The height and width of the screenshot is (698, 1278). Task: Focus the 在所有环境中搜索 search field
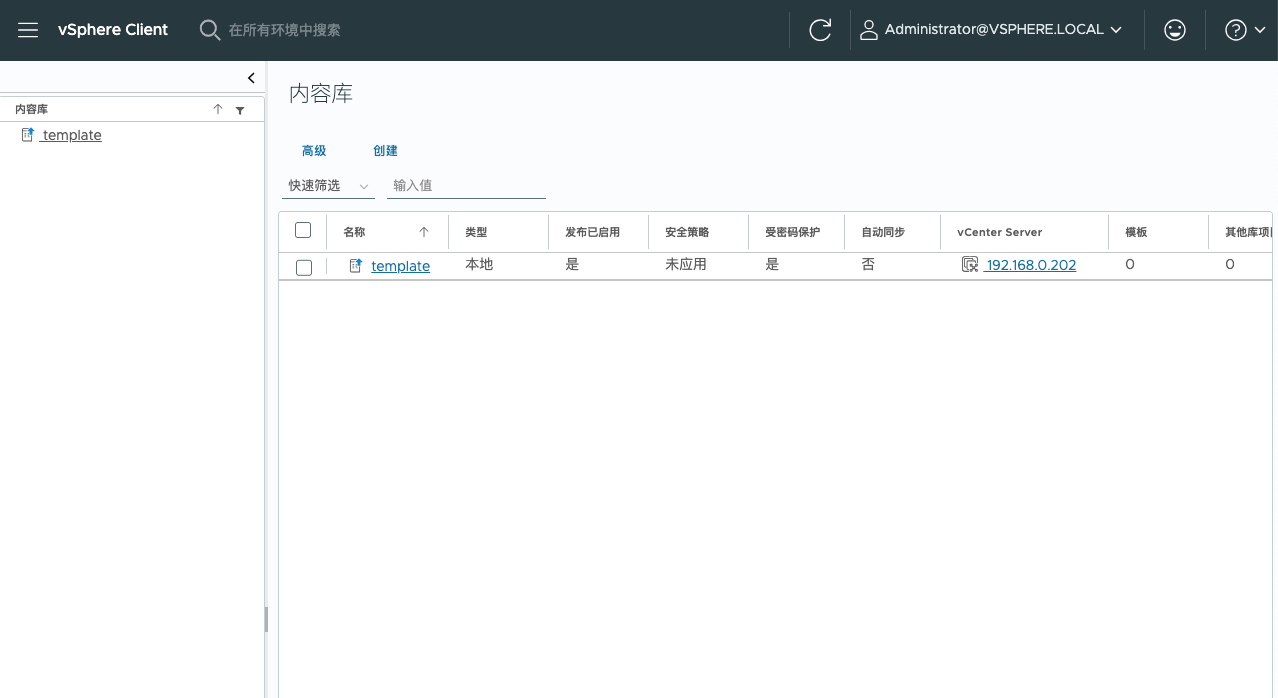click(x=284, y=30)
